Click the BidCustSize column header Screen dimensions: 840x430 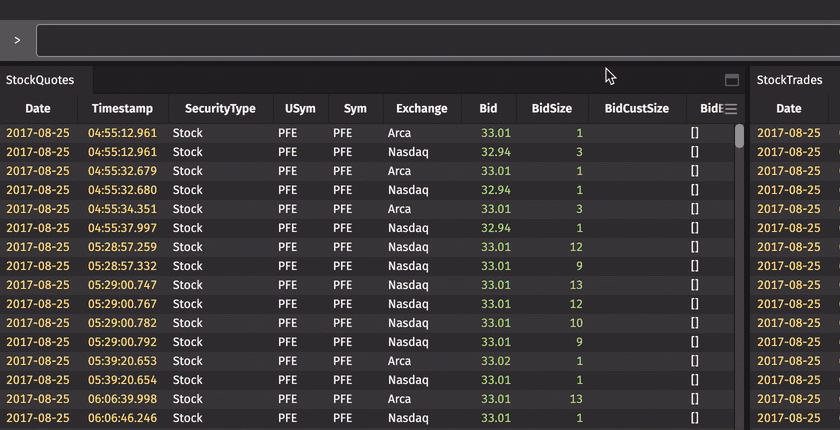(636, 109)
